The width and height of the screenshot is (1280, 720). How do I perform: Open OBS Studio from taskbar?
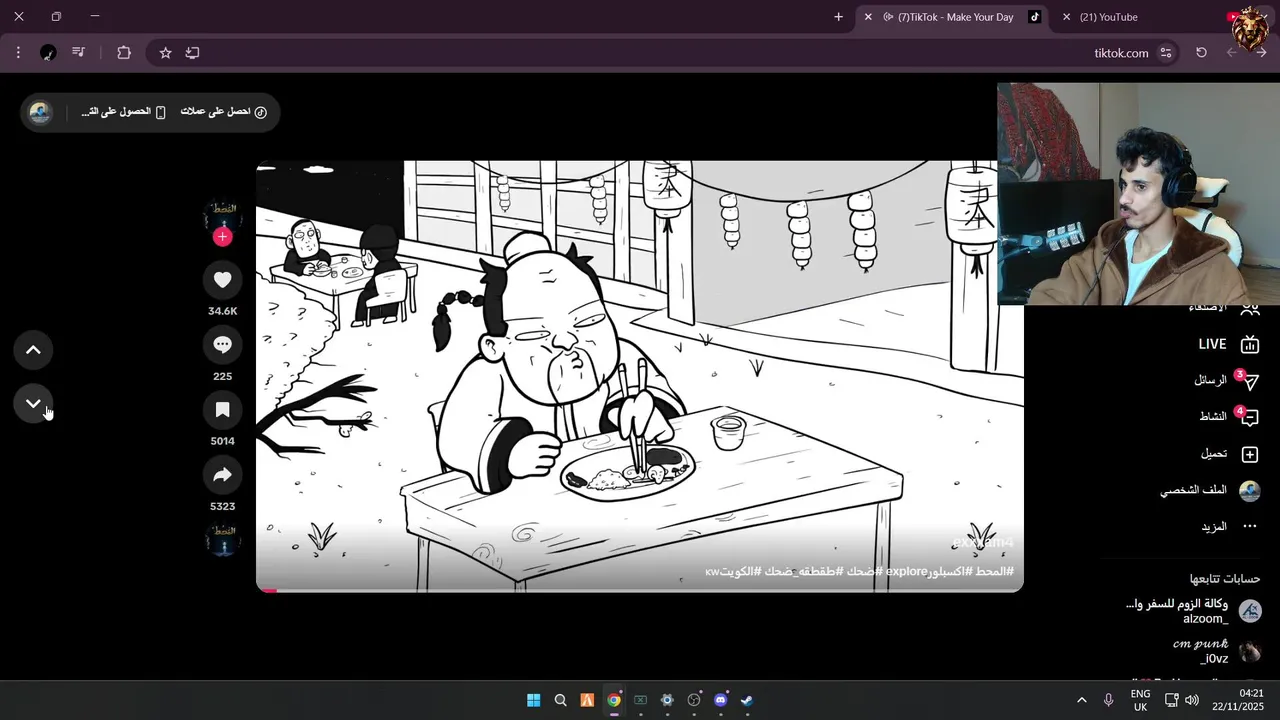(694, 700)
